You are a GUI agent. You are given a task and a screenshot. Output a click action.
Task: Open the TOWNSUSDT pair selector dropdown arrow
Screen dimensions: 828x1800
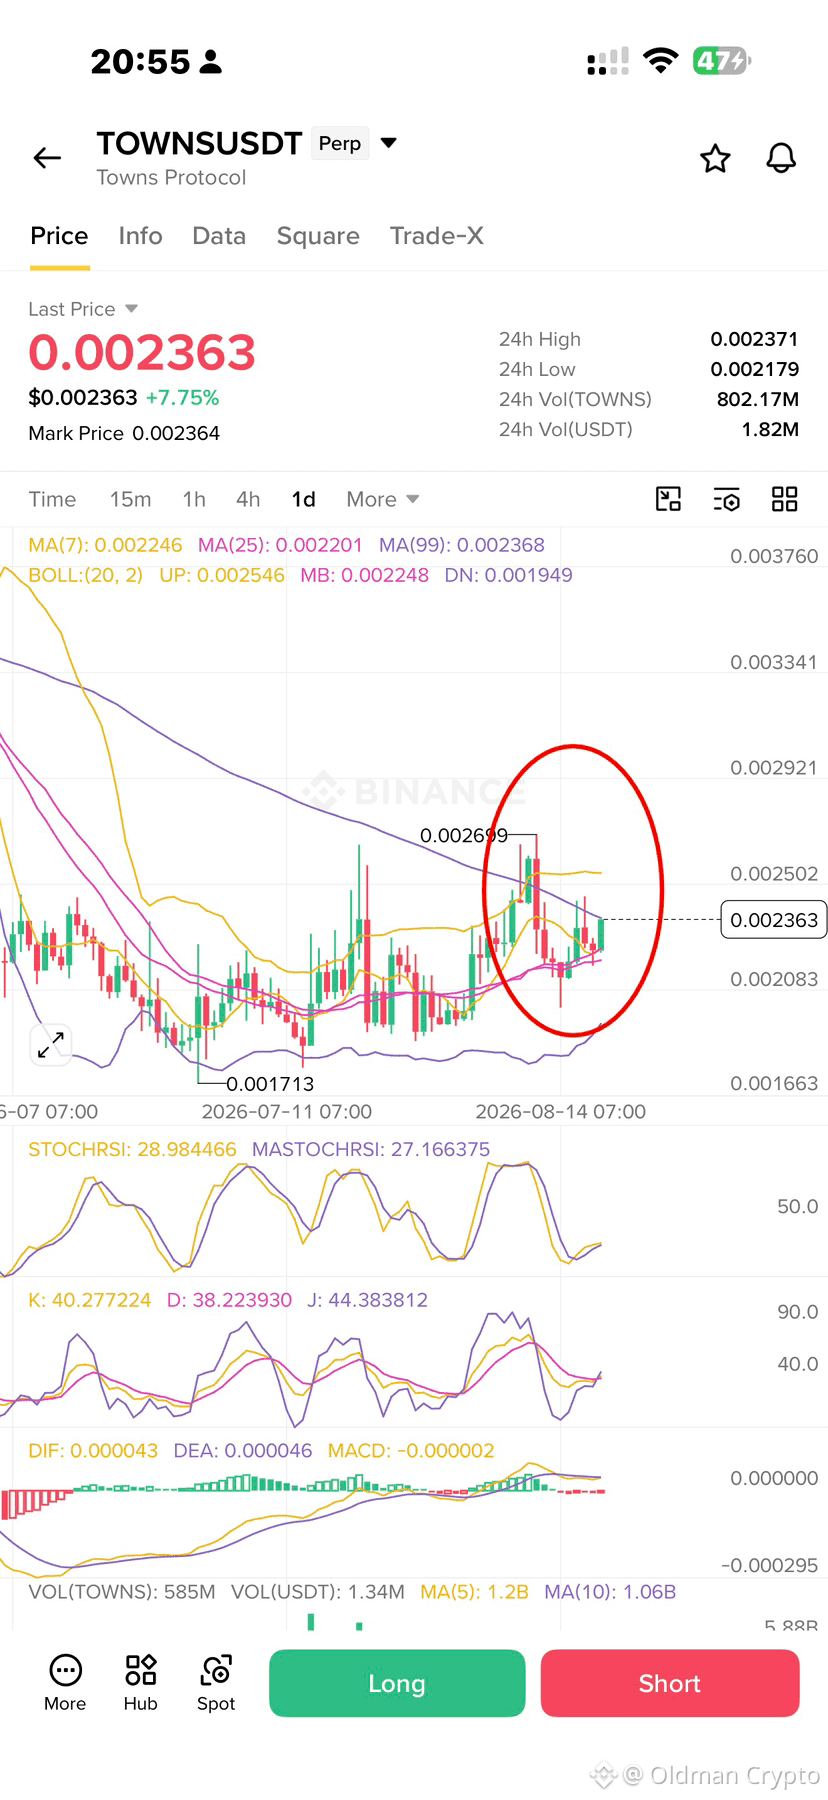tap(389, 143)
